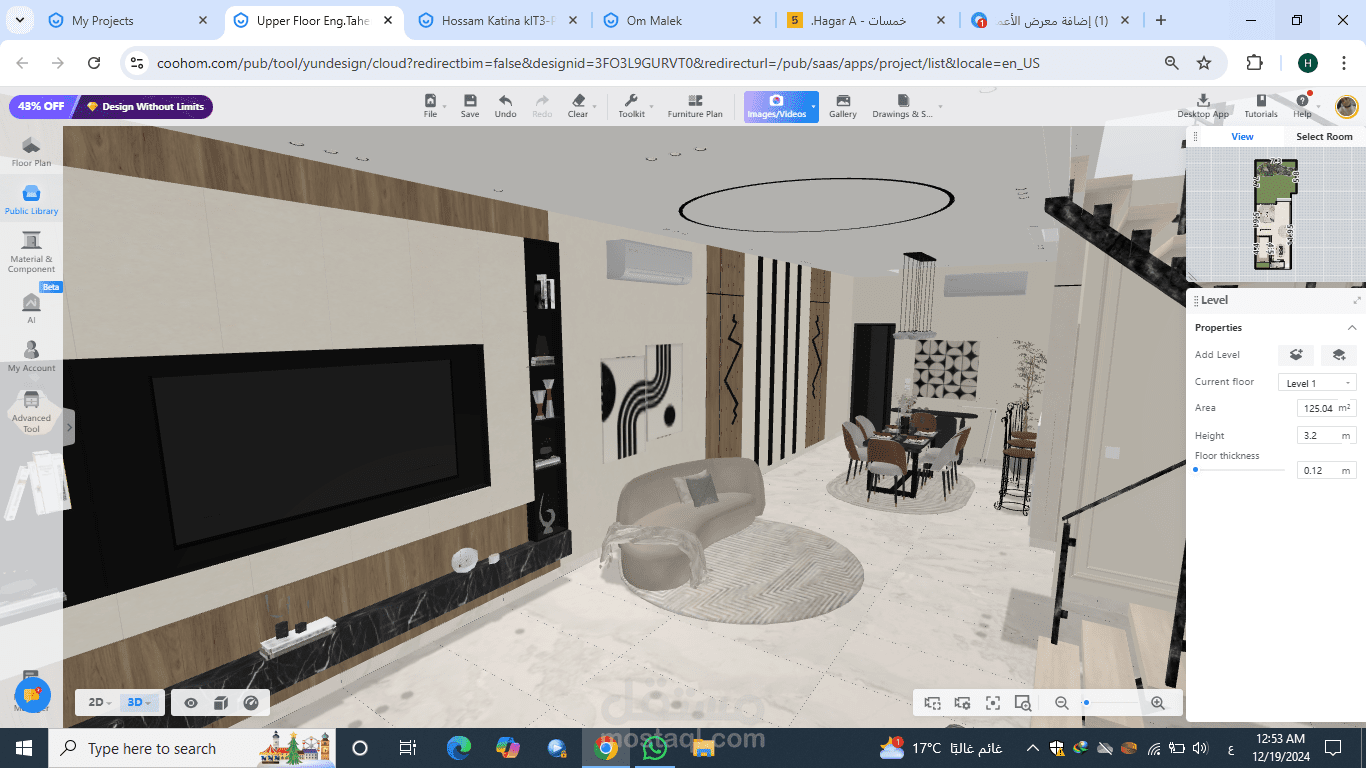This screenshot has width=1366, height=768.
Task: Click the fit-to-view focus icon
Action: point(992,703)
